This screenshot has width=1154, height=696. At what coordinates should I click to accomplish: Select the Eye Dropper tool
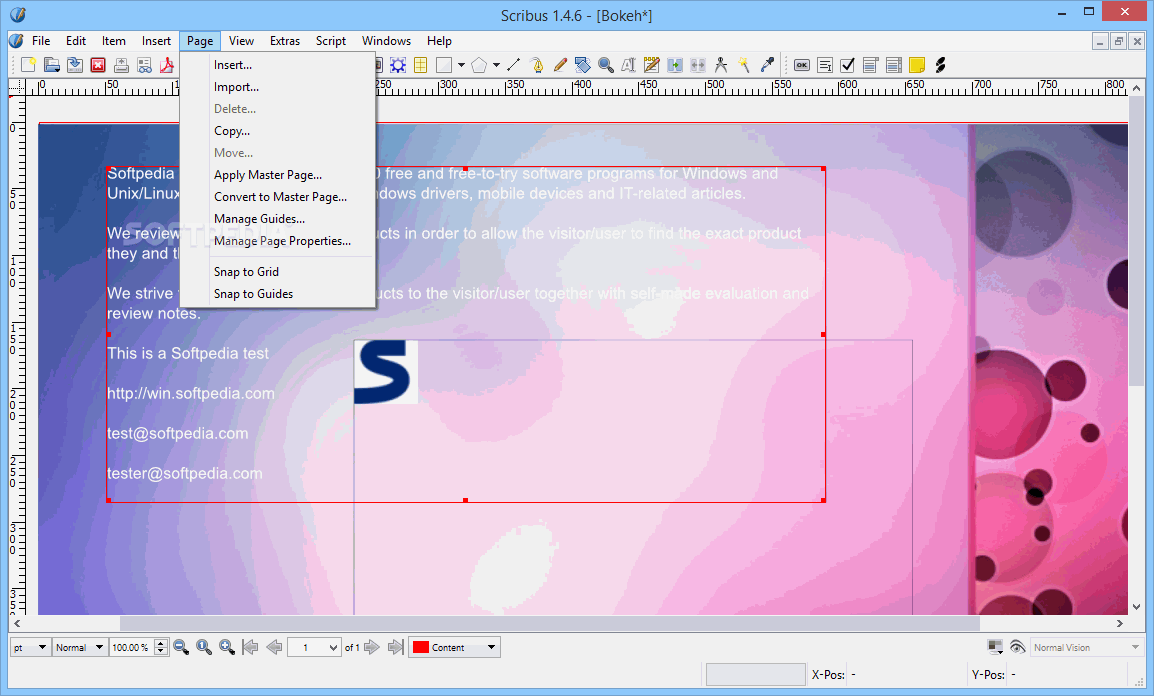[x=767, y=65]
